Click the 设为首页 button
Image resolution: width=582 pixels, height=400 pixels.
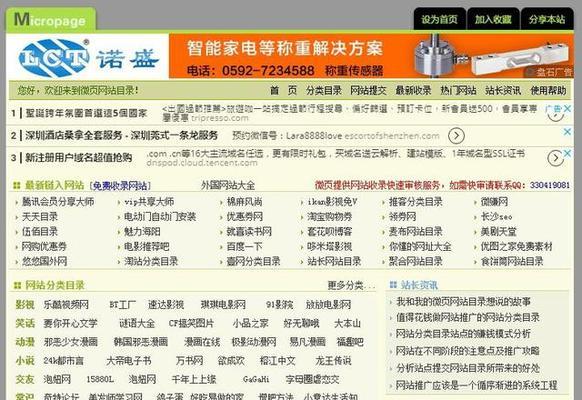439,19
